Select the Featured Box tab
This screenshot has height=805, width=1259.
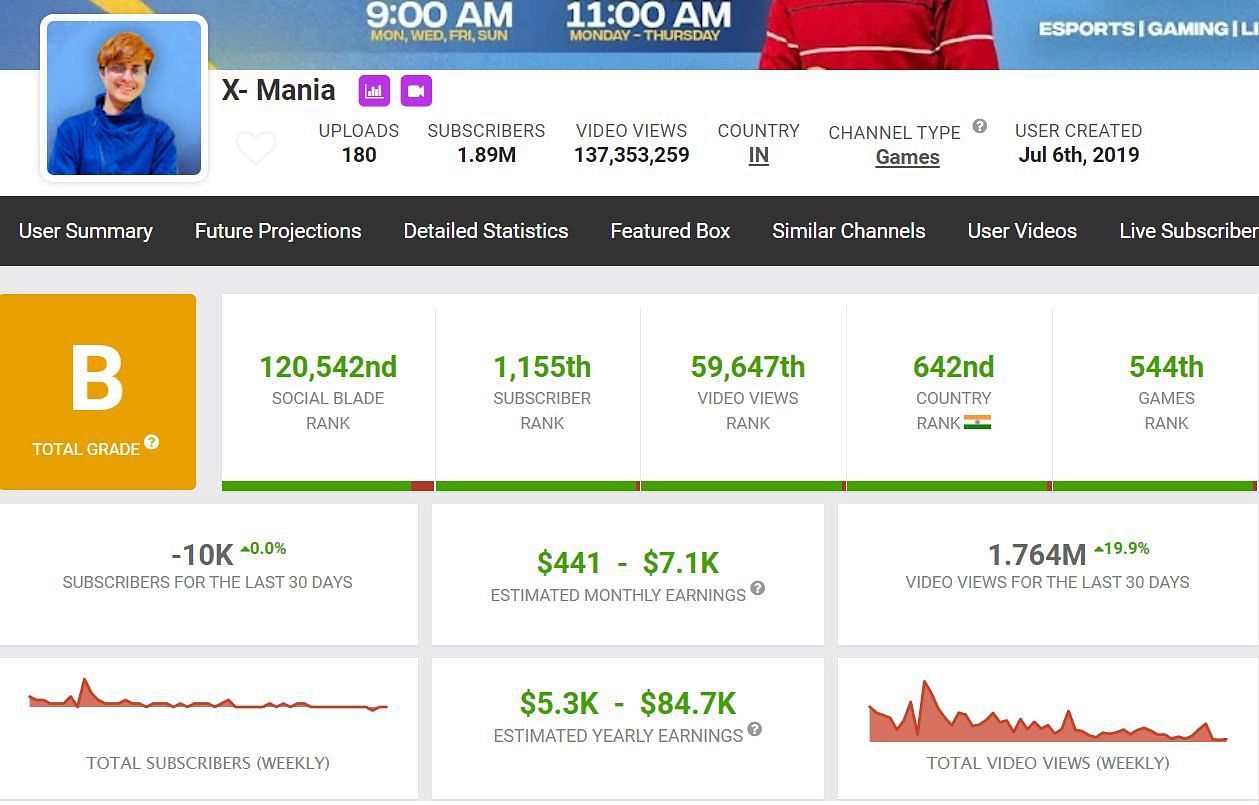(x=670, y=231)
